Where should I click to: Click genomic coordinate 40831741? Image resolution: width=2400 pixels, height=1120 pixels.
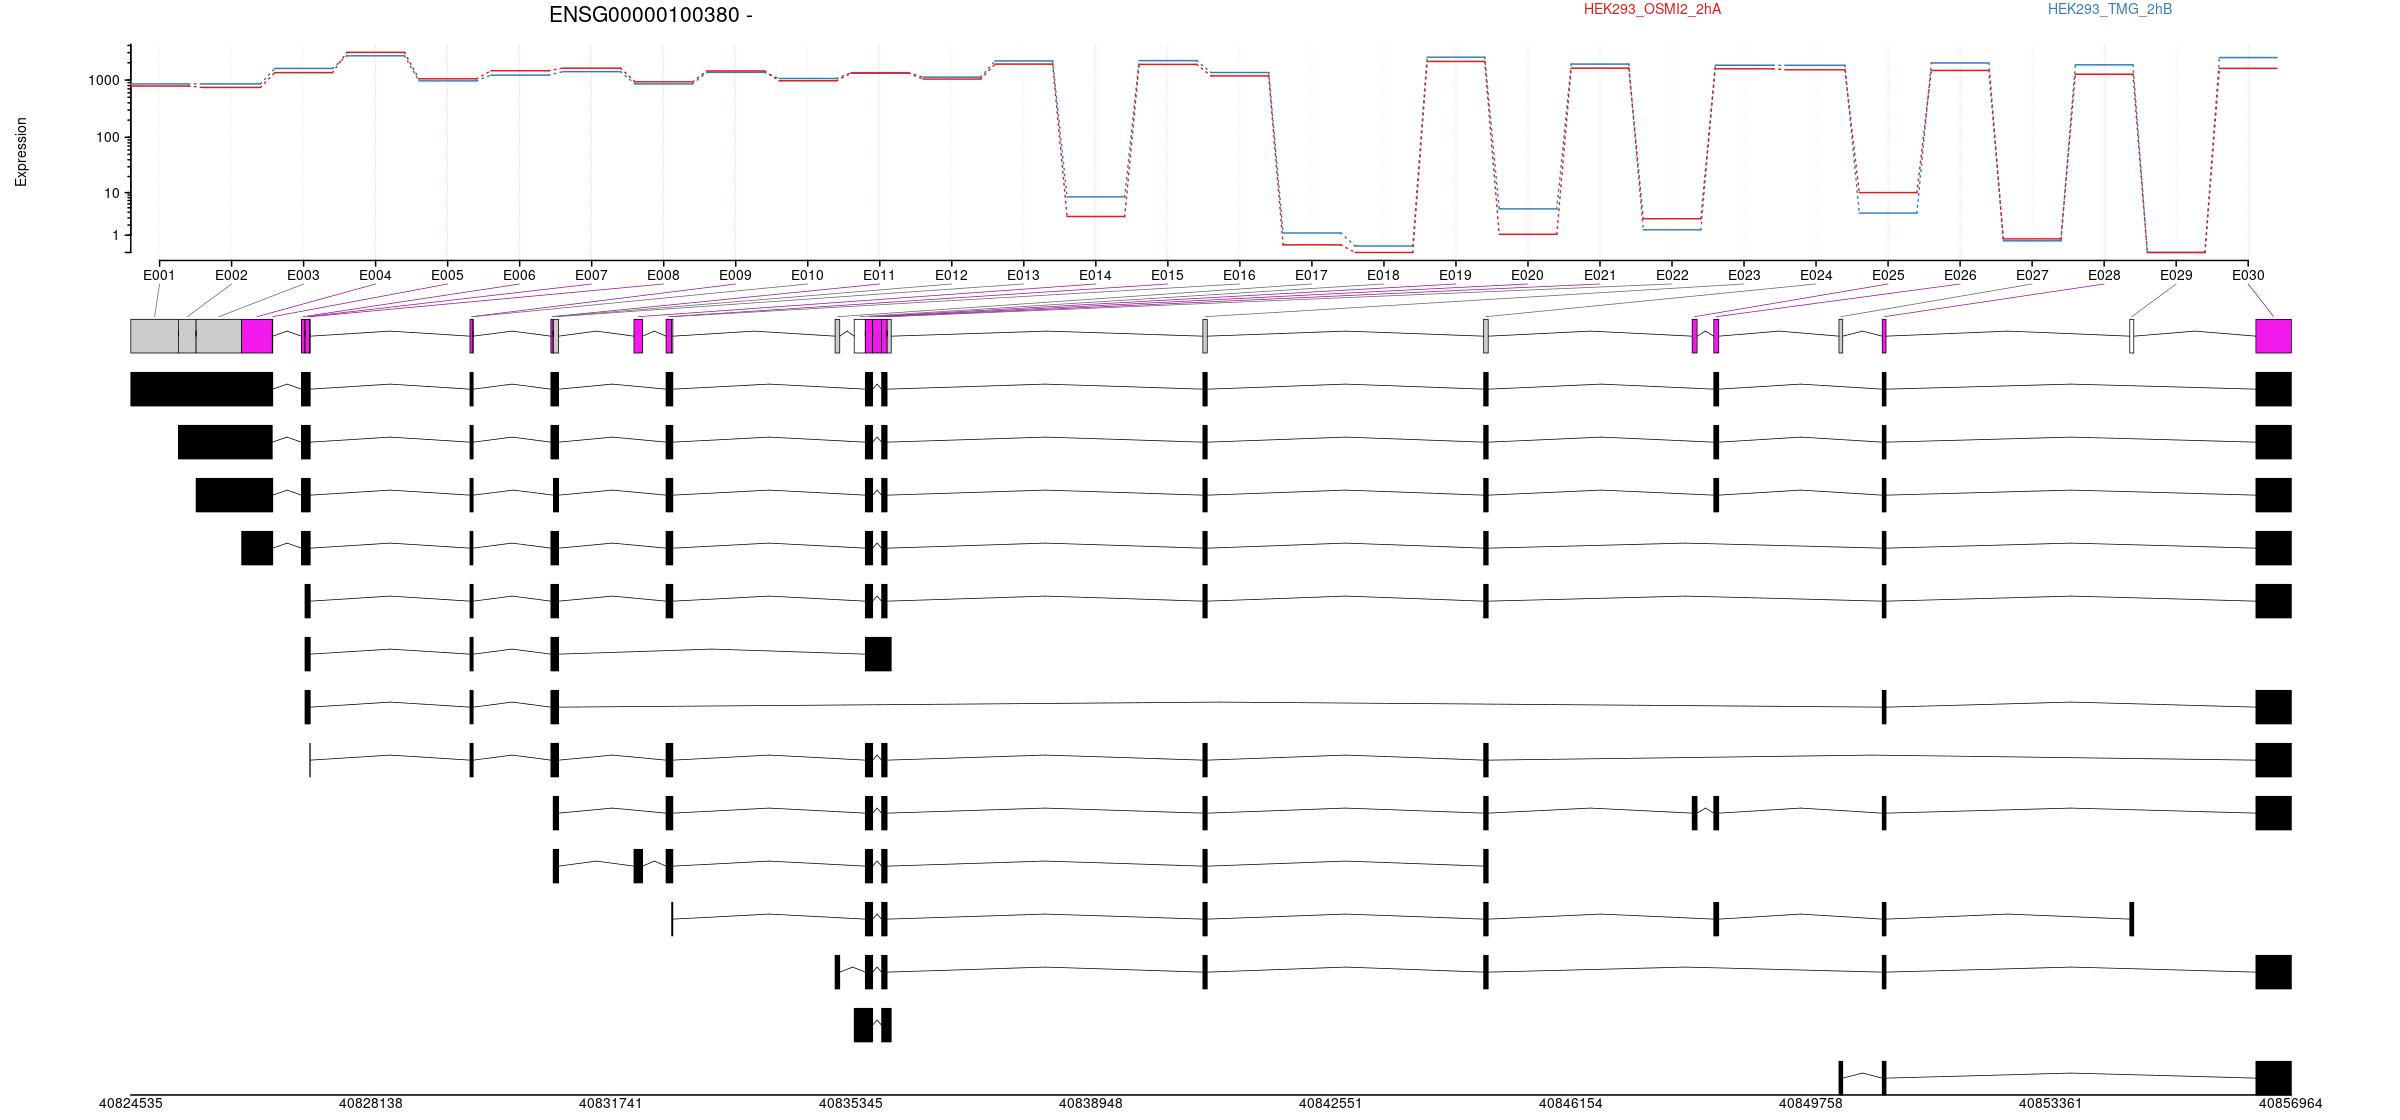coord(611,1104)
